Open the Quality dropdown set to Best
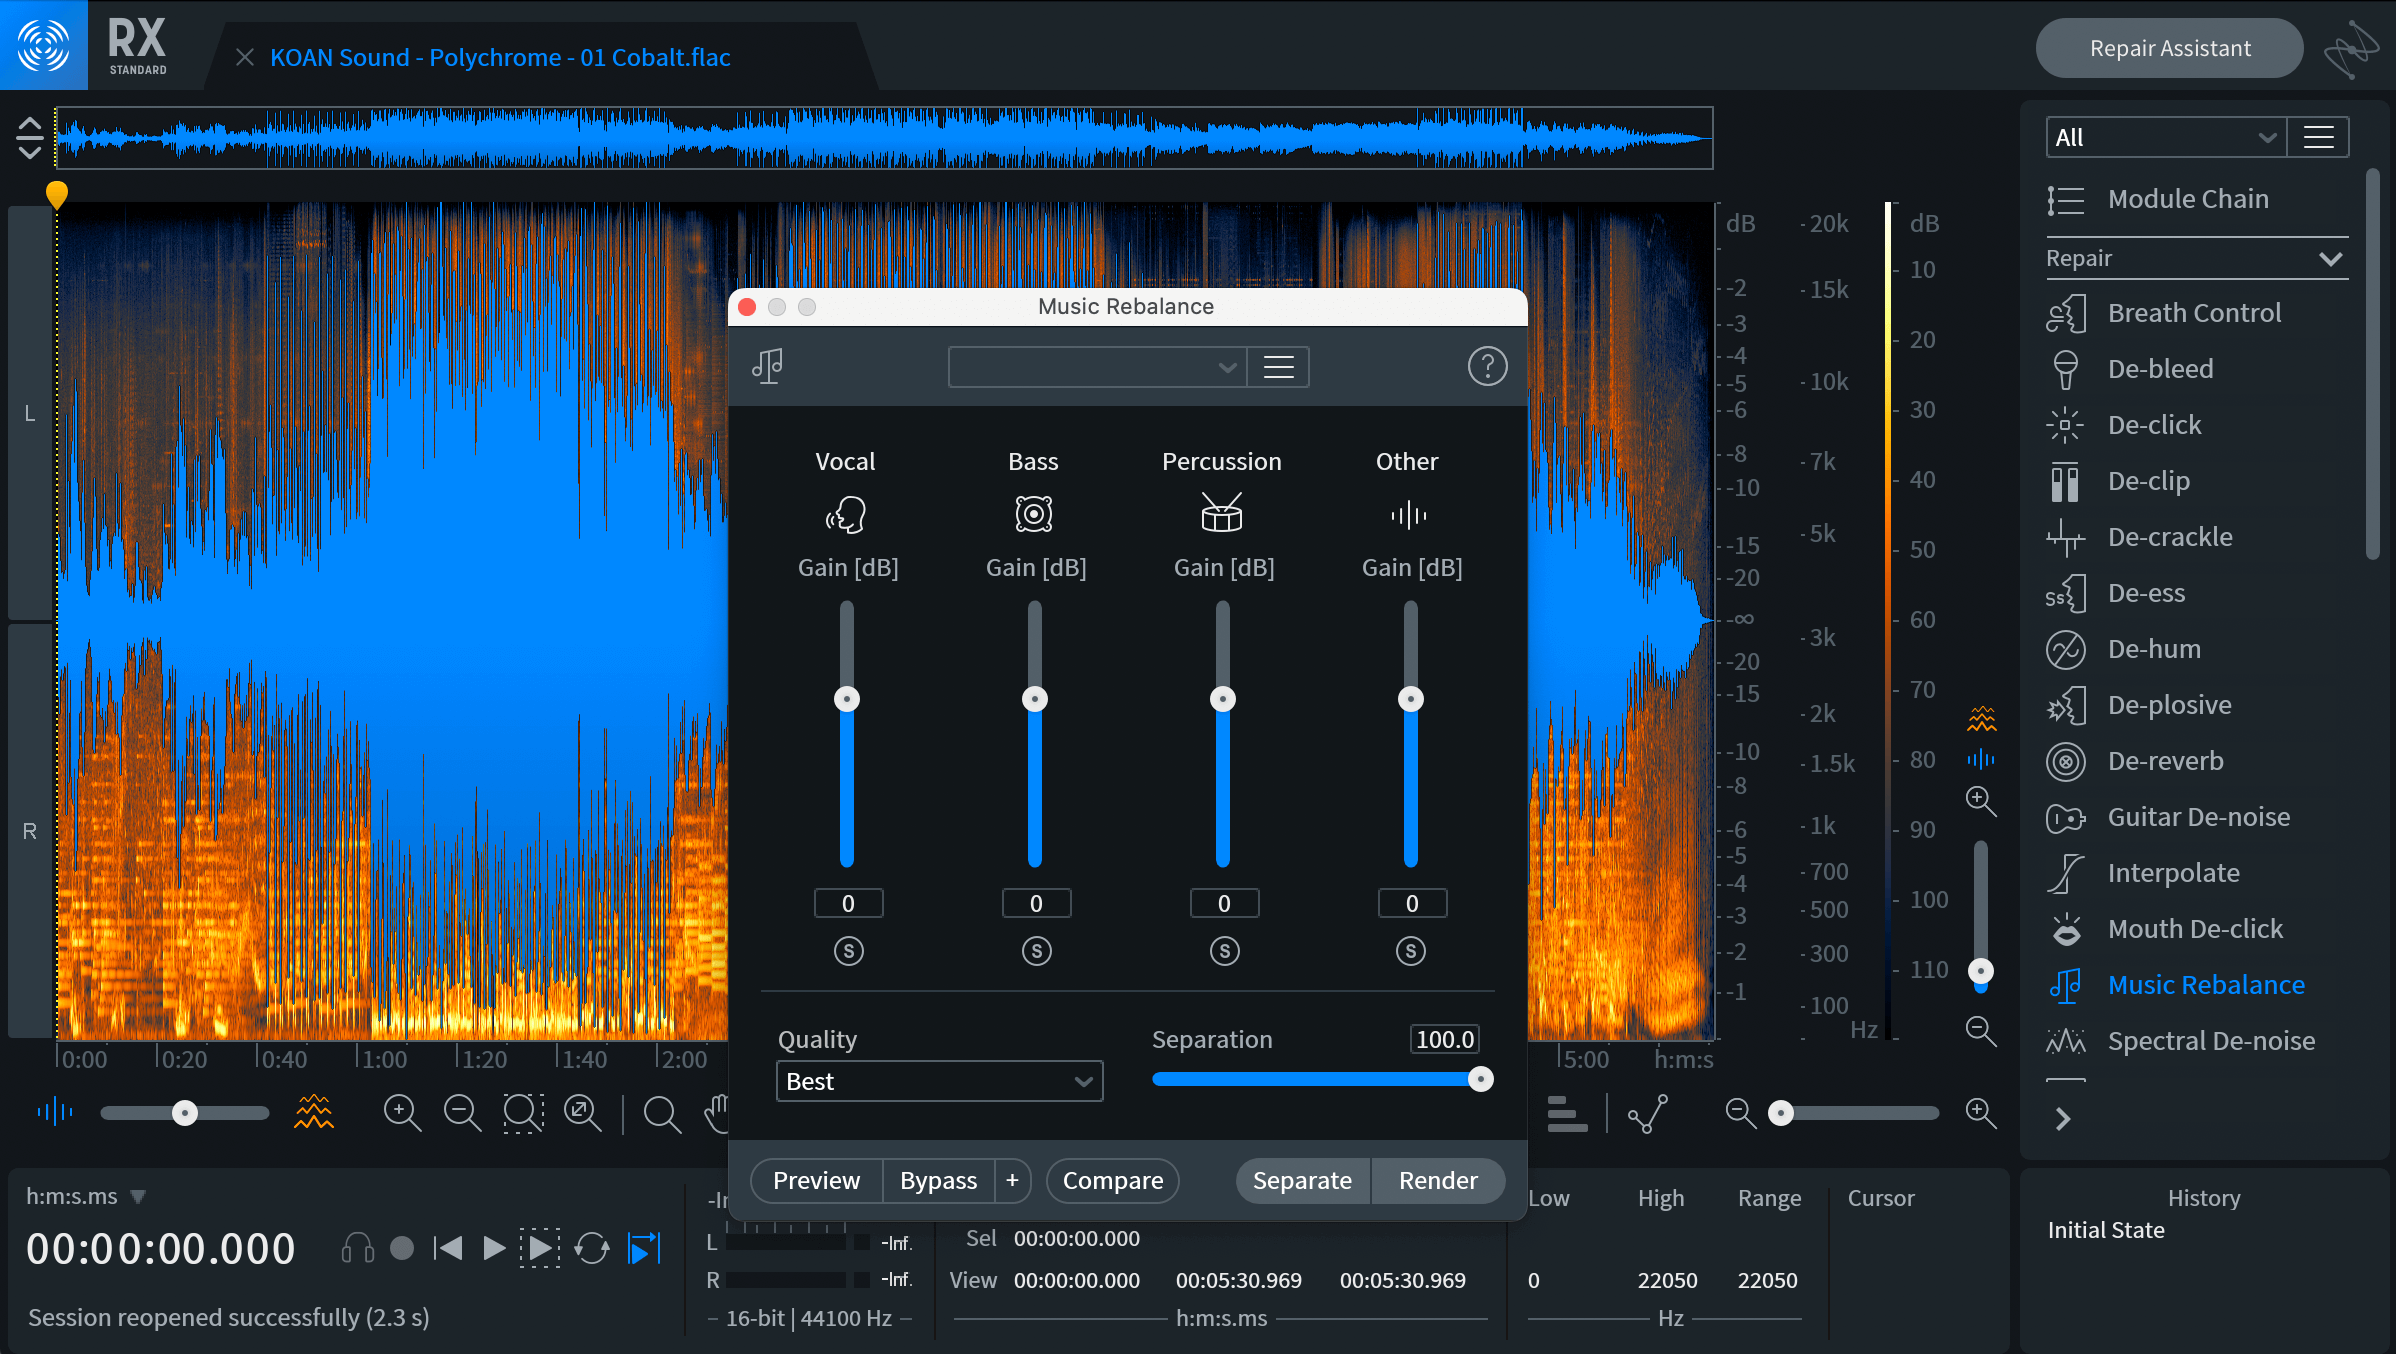2396x1354 pixels. (x=939, y=1081)
